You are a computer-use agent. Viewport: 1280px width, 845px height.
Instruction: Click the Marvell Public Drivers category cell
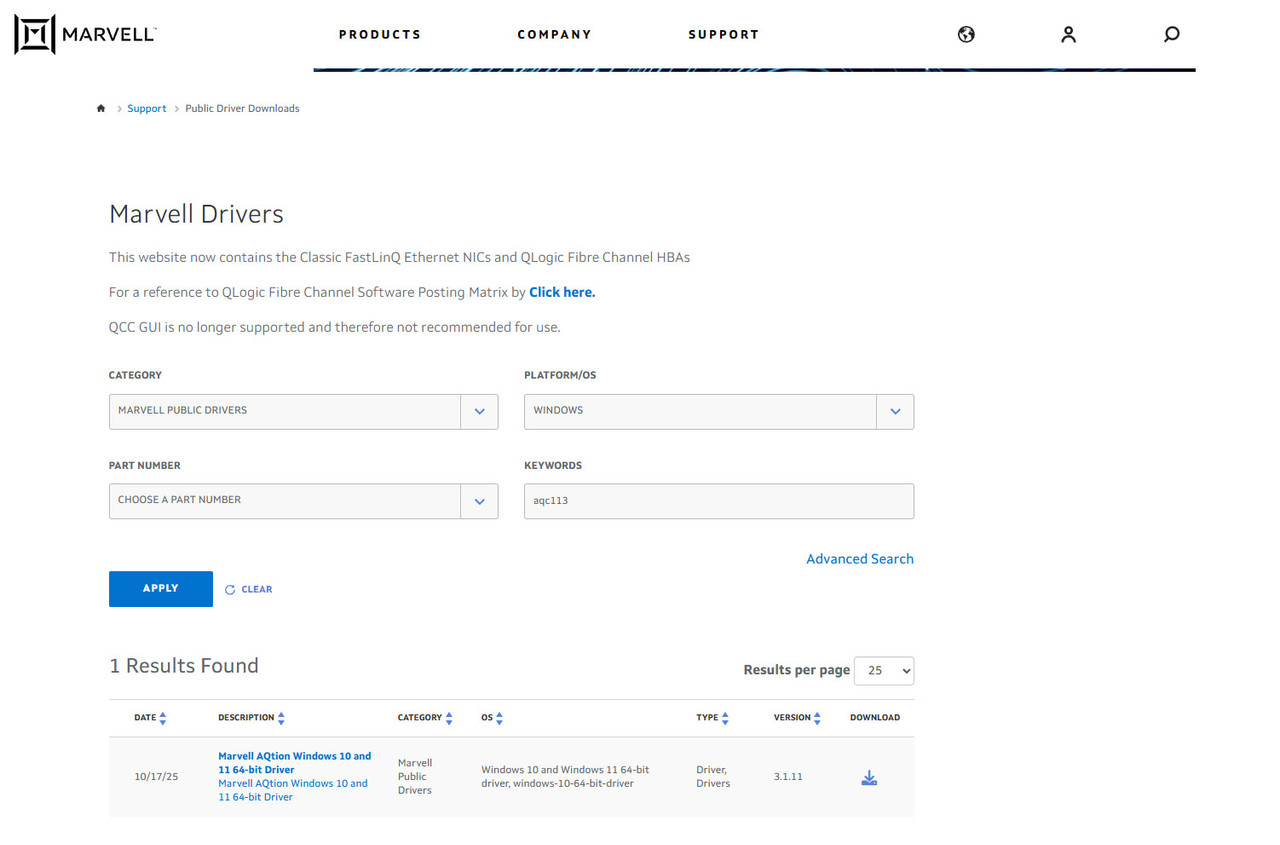[x=415, y=776]
